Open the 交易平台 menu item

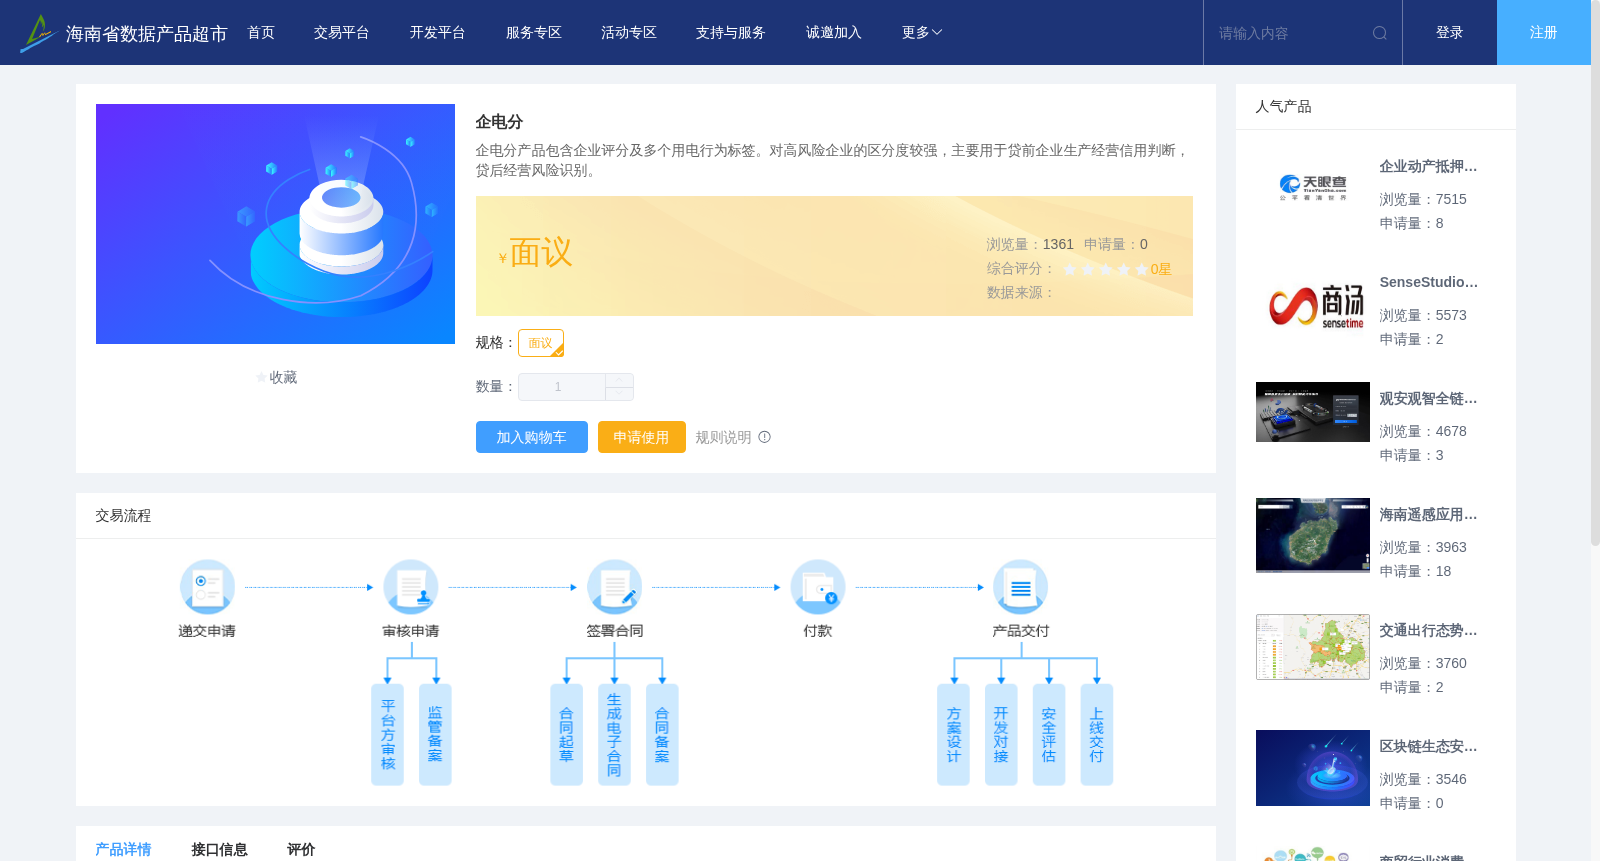tap(342, 33)
